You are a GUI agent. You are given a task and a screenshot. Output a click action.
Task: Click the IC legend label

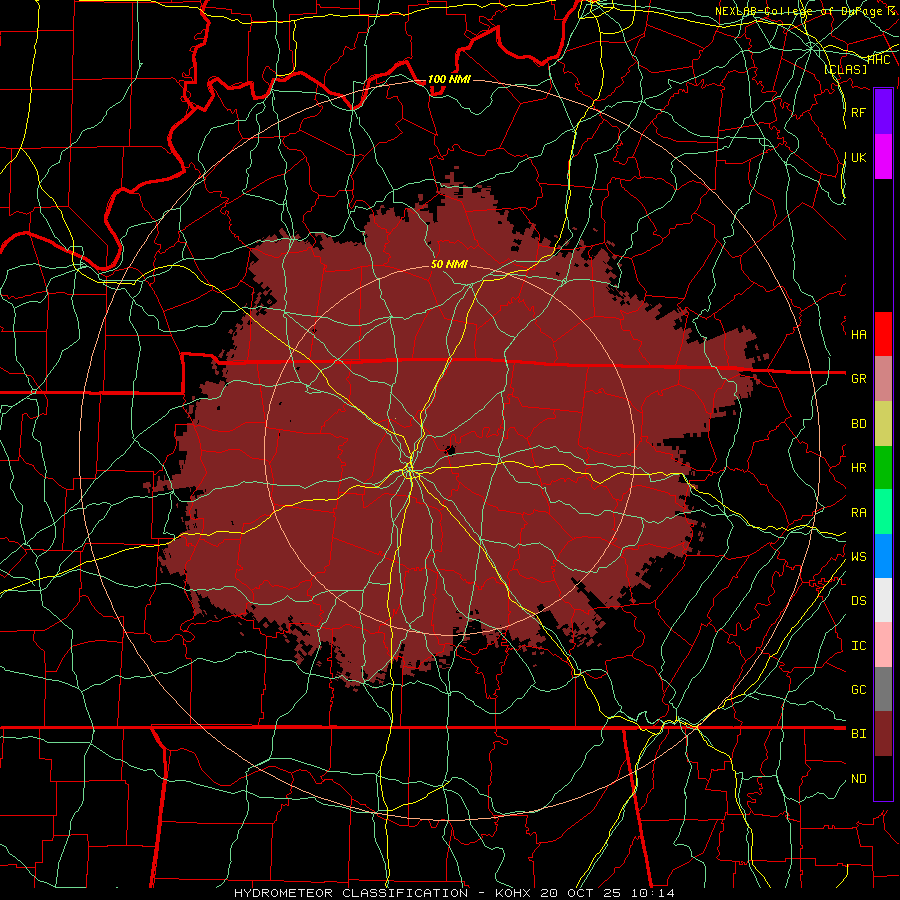(858, 646)
